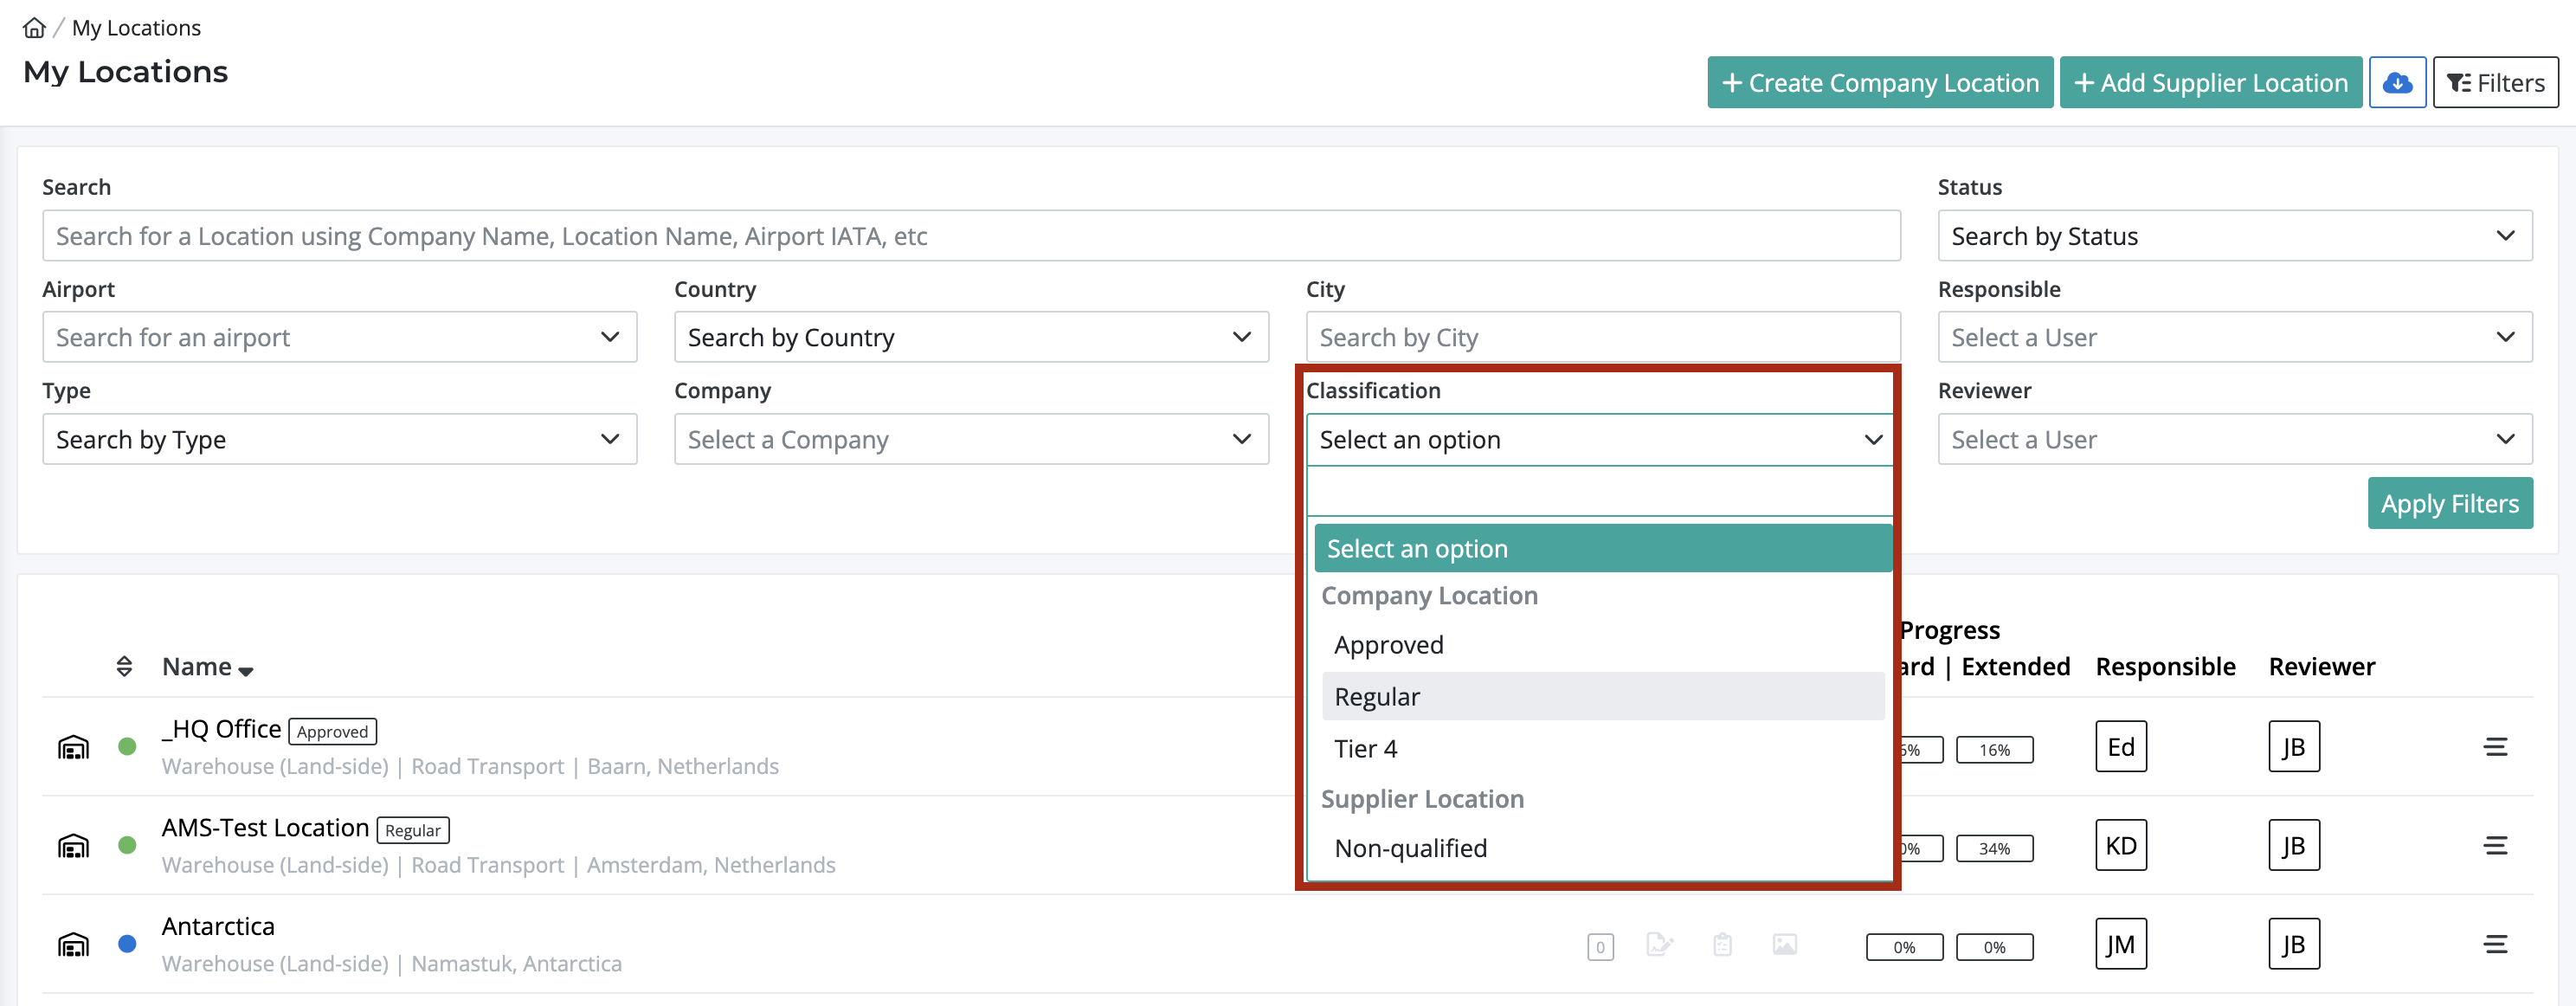Viewport: 2576px width, 1006px height.
Task: Click JB reviewer avatar on _HQ Office row
Action: pyautogui.click(x=2294, y=747)
